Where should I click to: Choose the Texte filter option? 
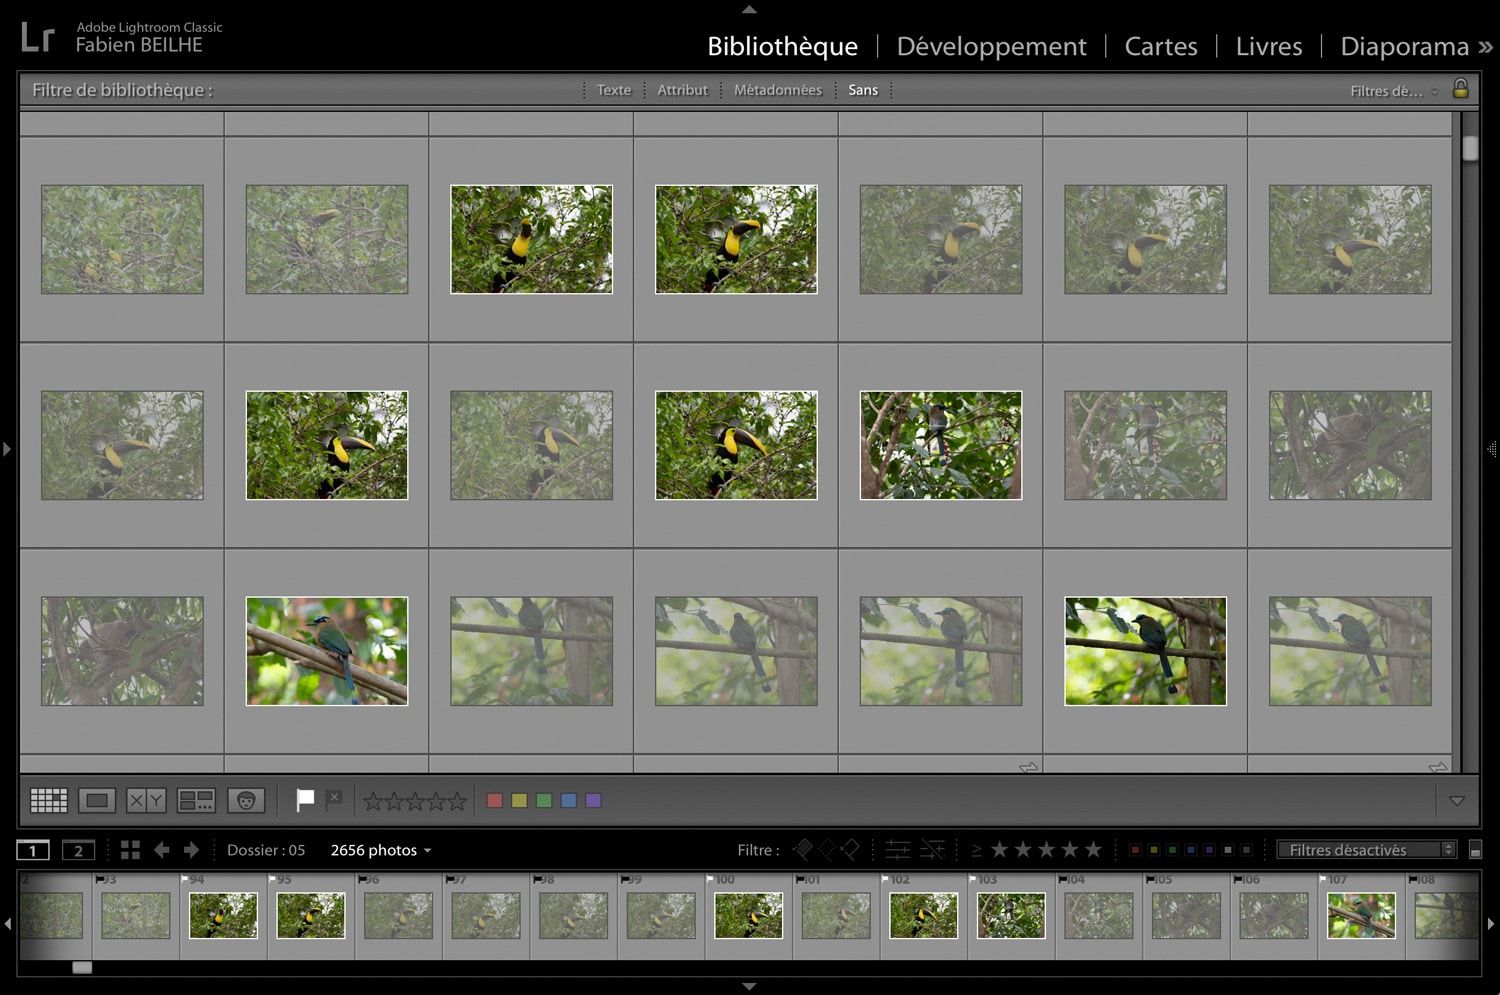click(613, 90)
